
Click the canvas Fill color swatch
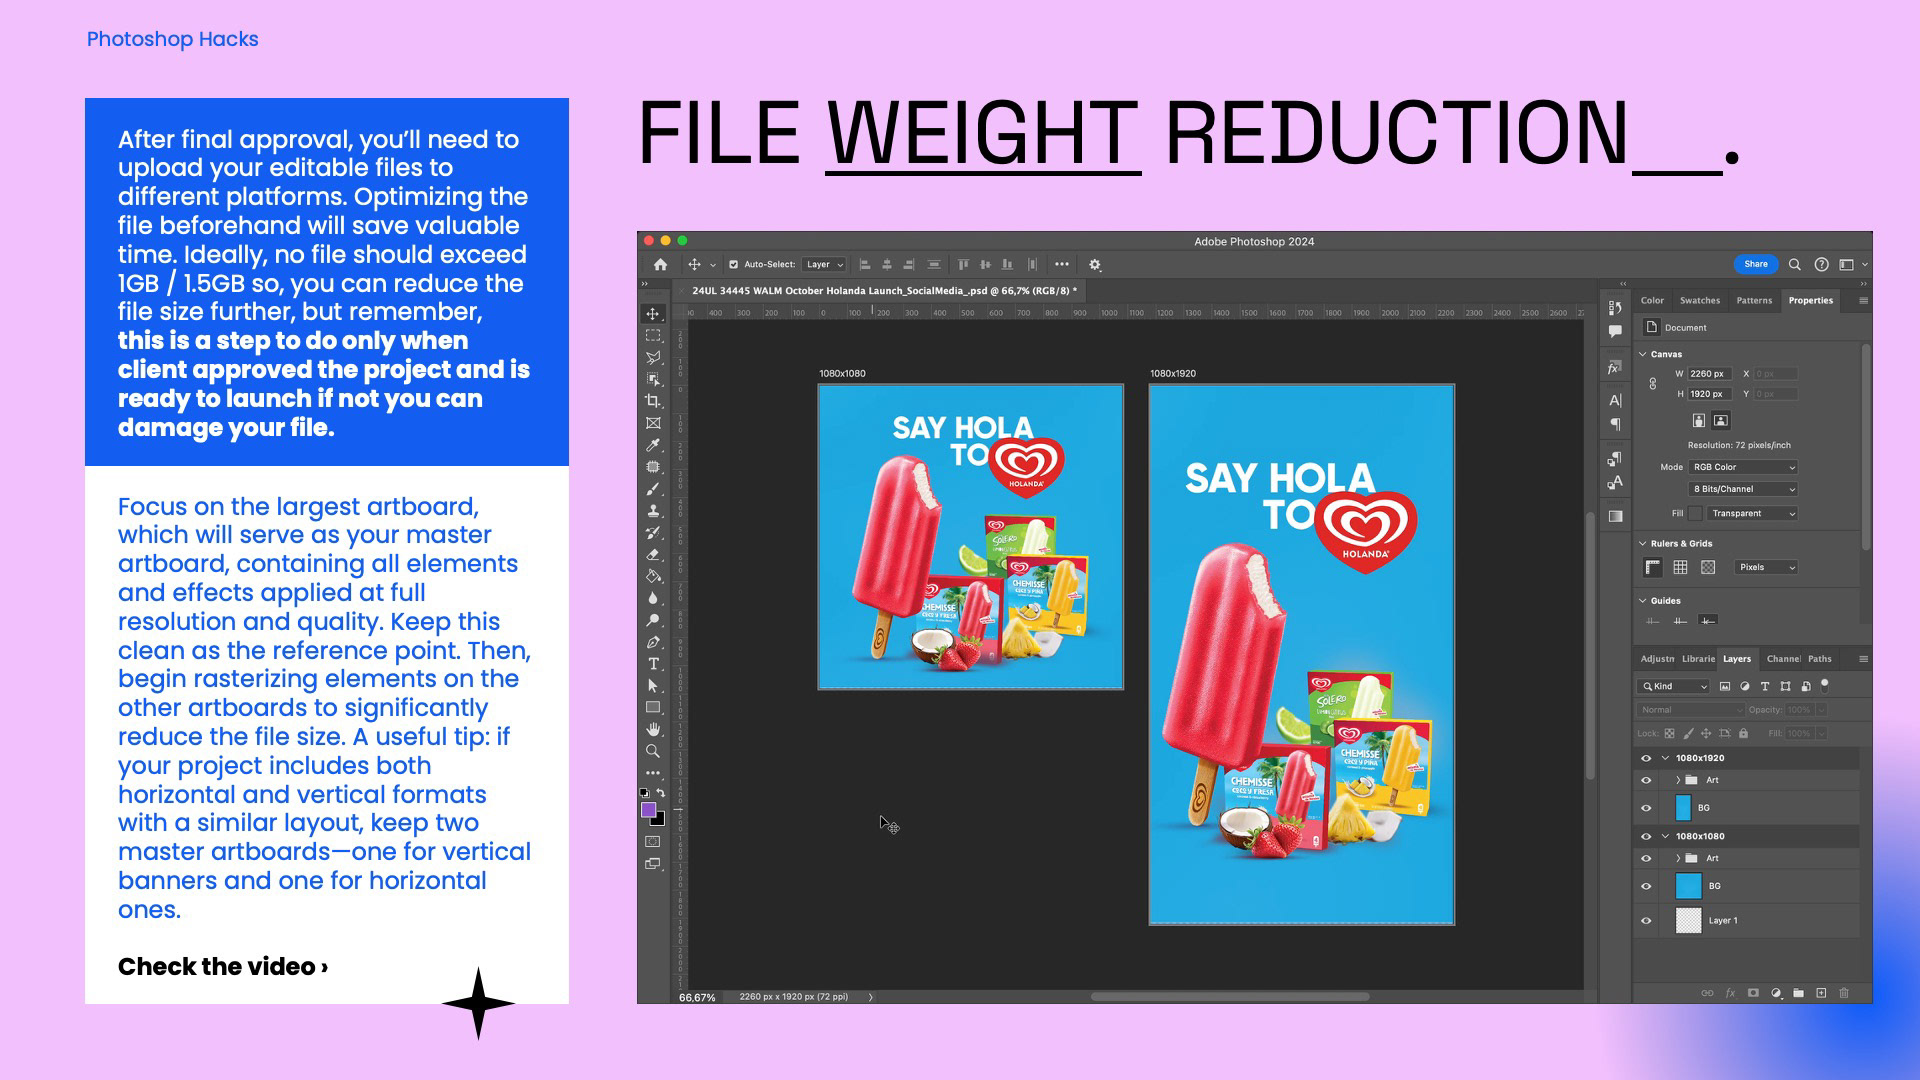(x=1695, y=513)
